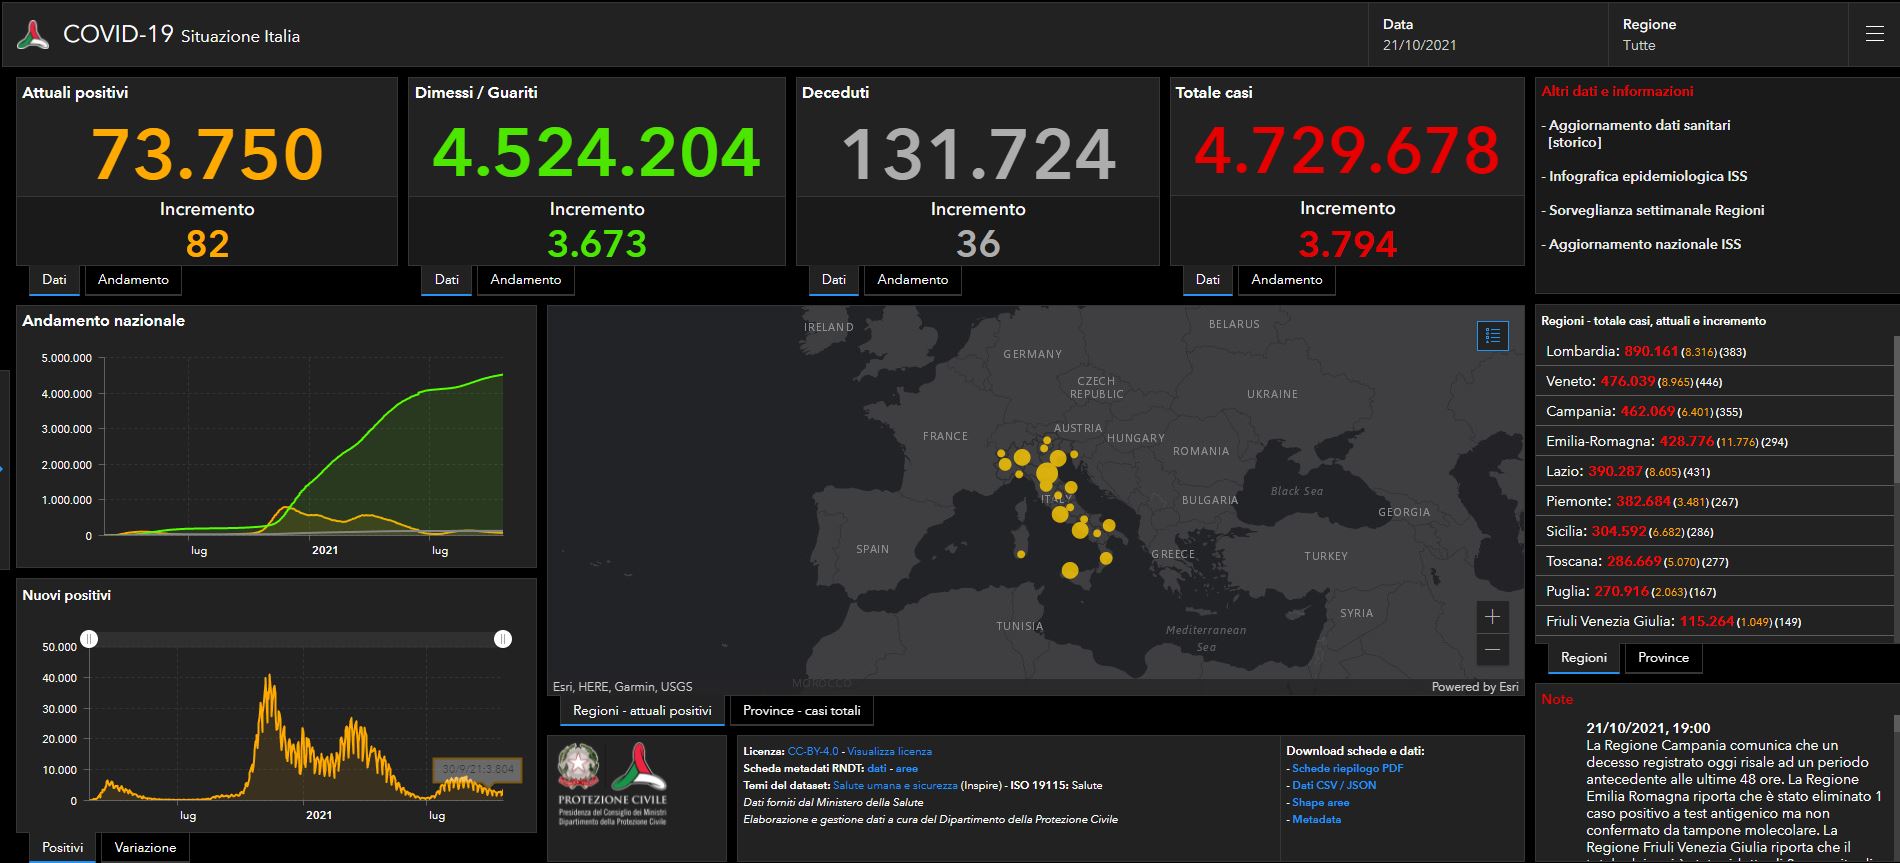Viewport: 1900px width, 863px height.
Task: Switch to Province tab in regions list
Action: point(1663,658)
